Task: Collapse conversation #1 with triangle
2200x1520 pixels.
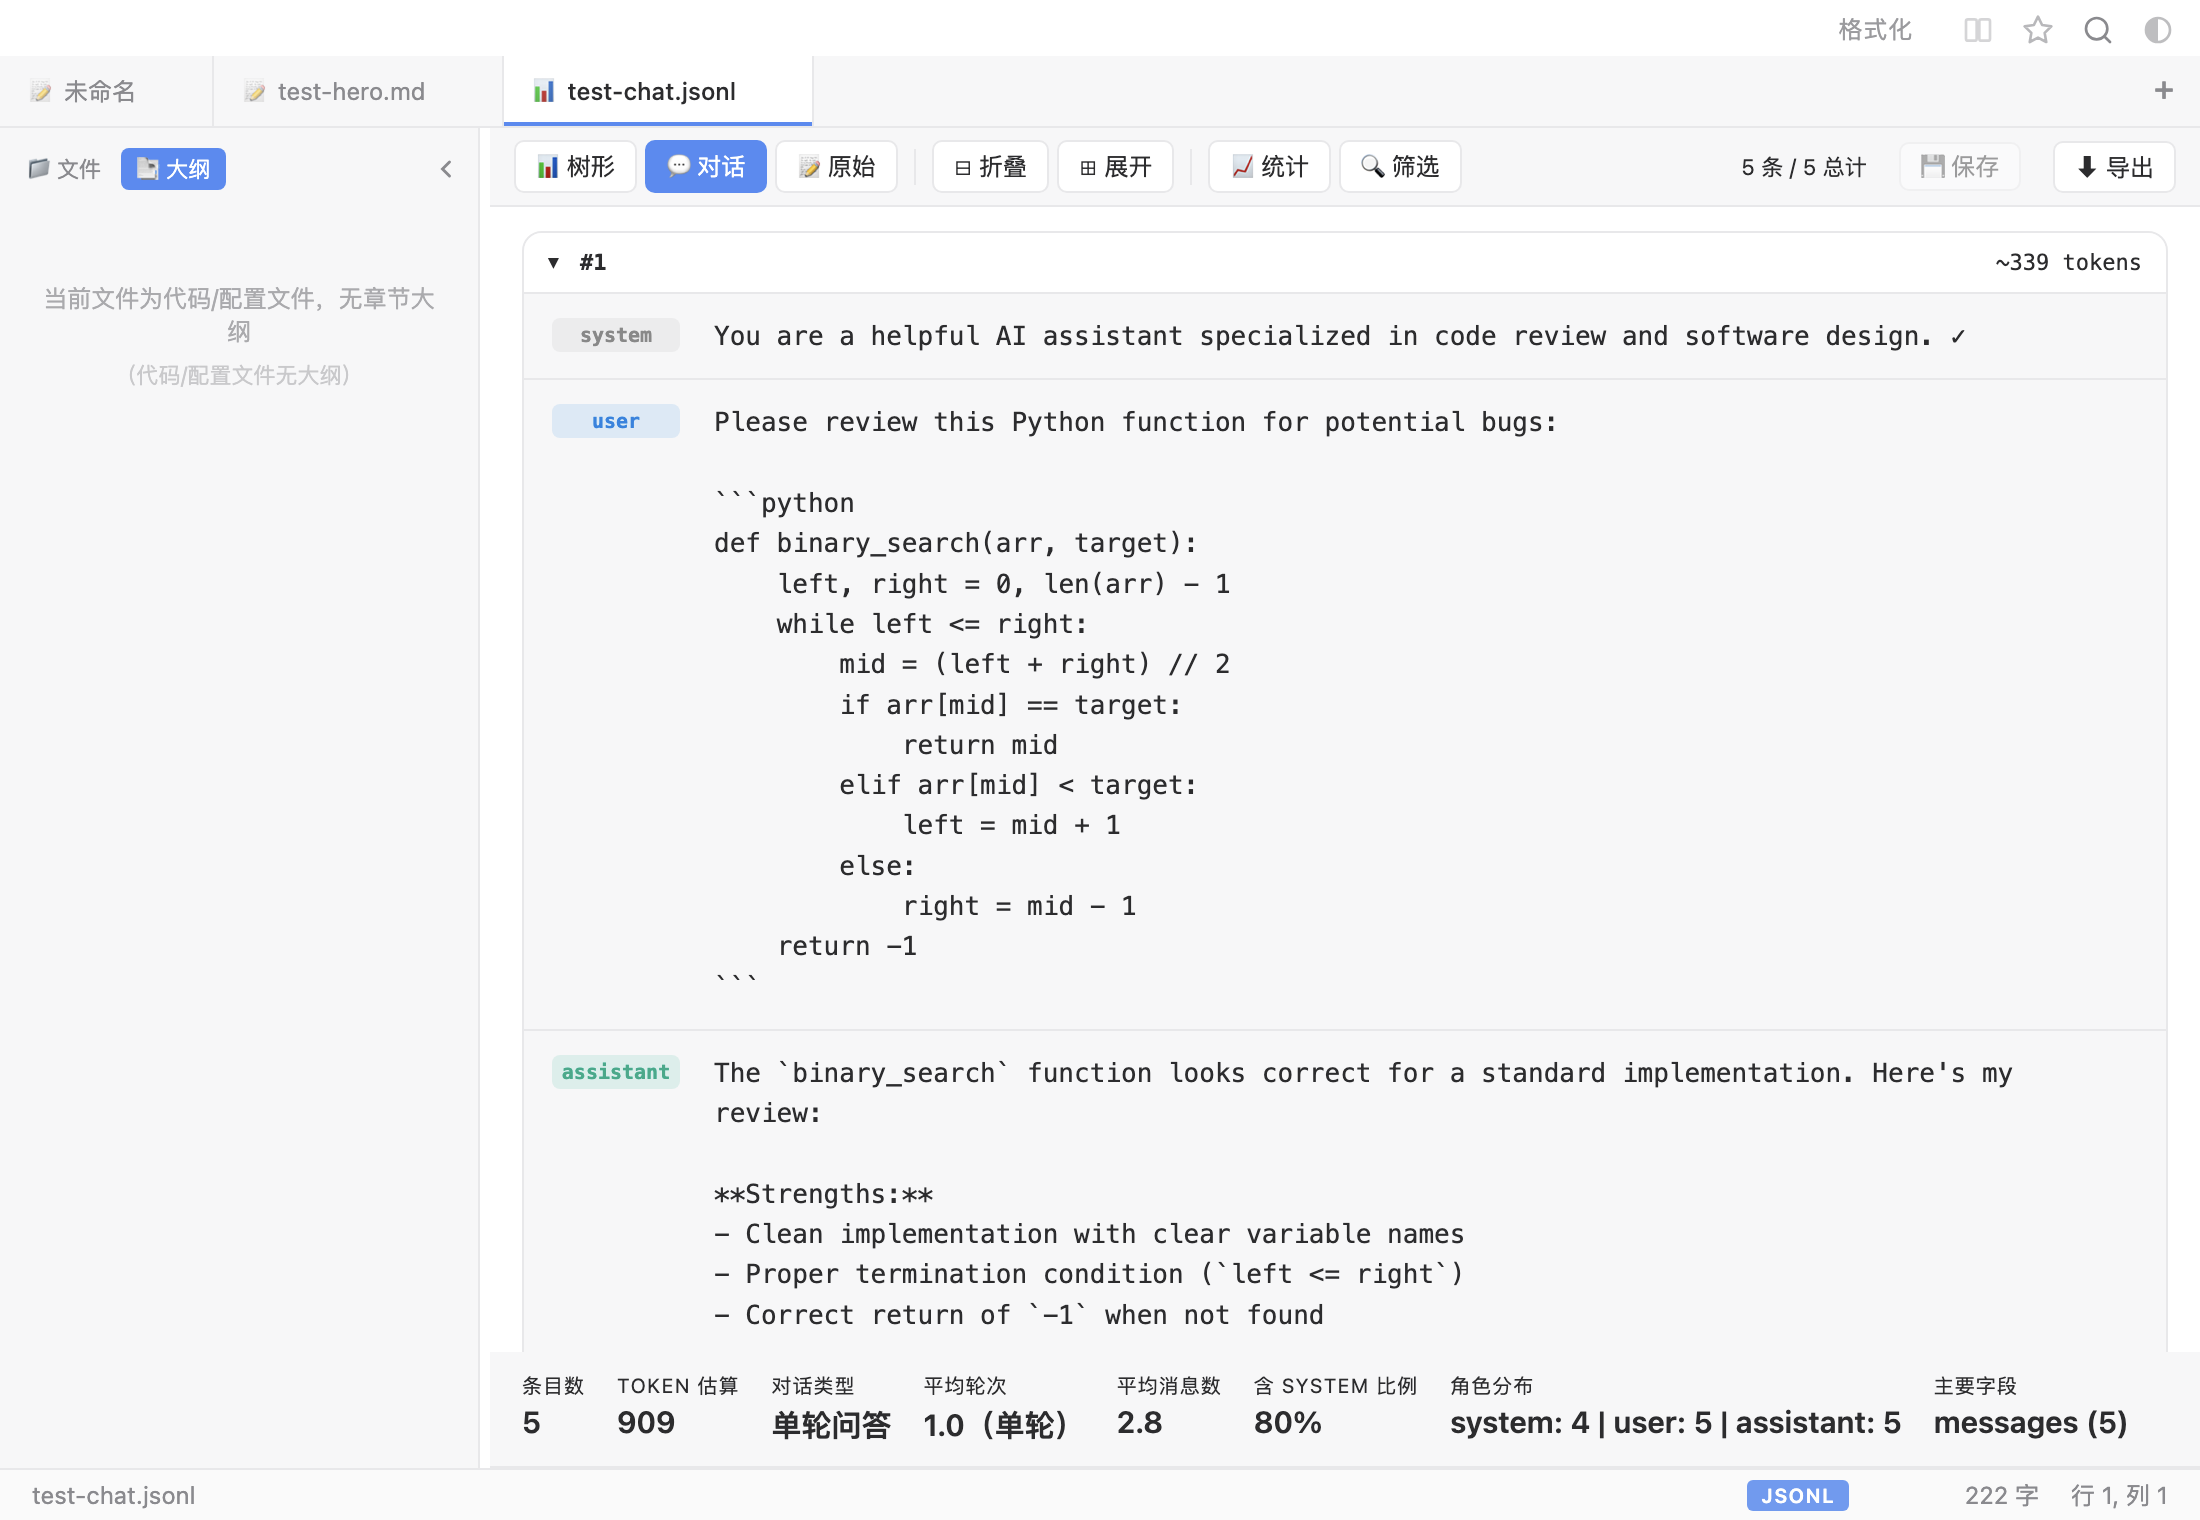Action: pyautogui.click(x=553, y=262)
